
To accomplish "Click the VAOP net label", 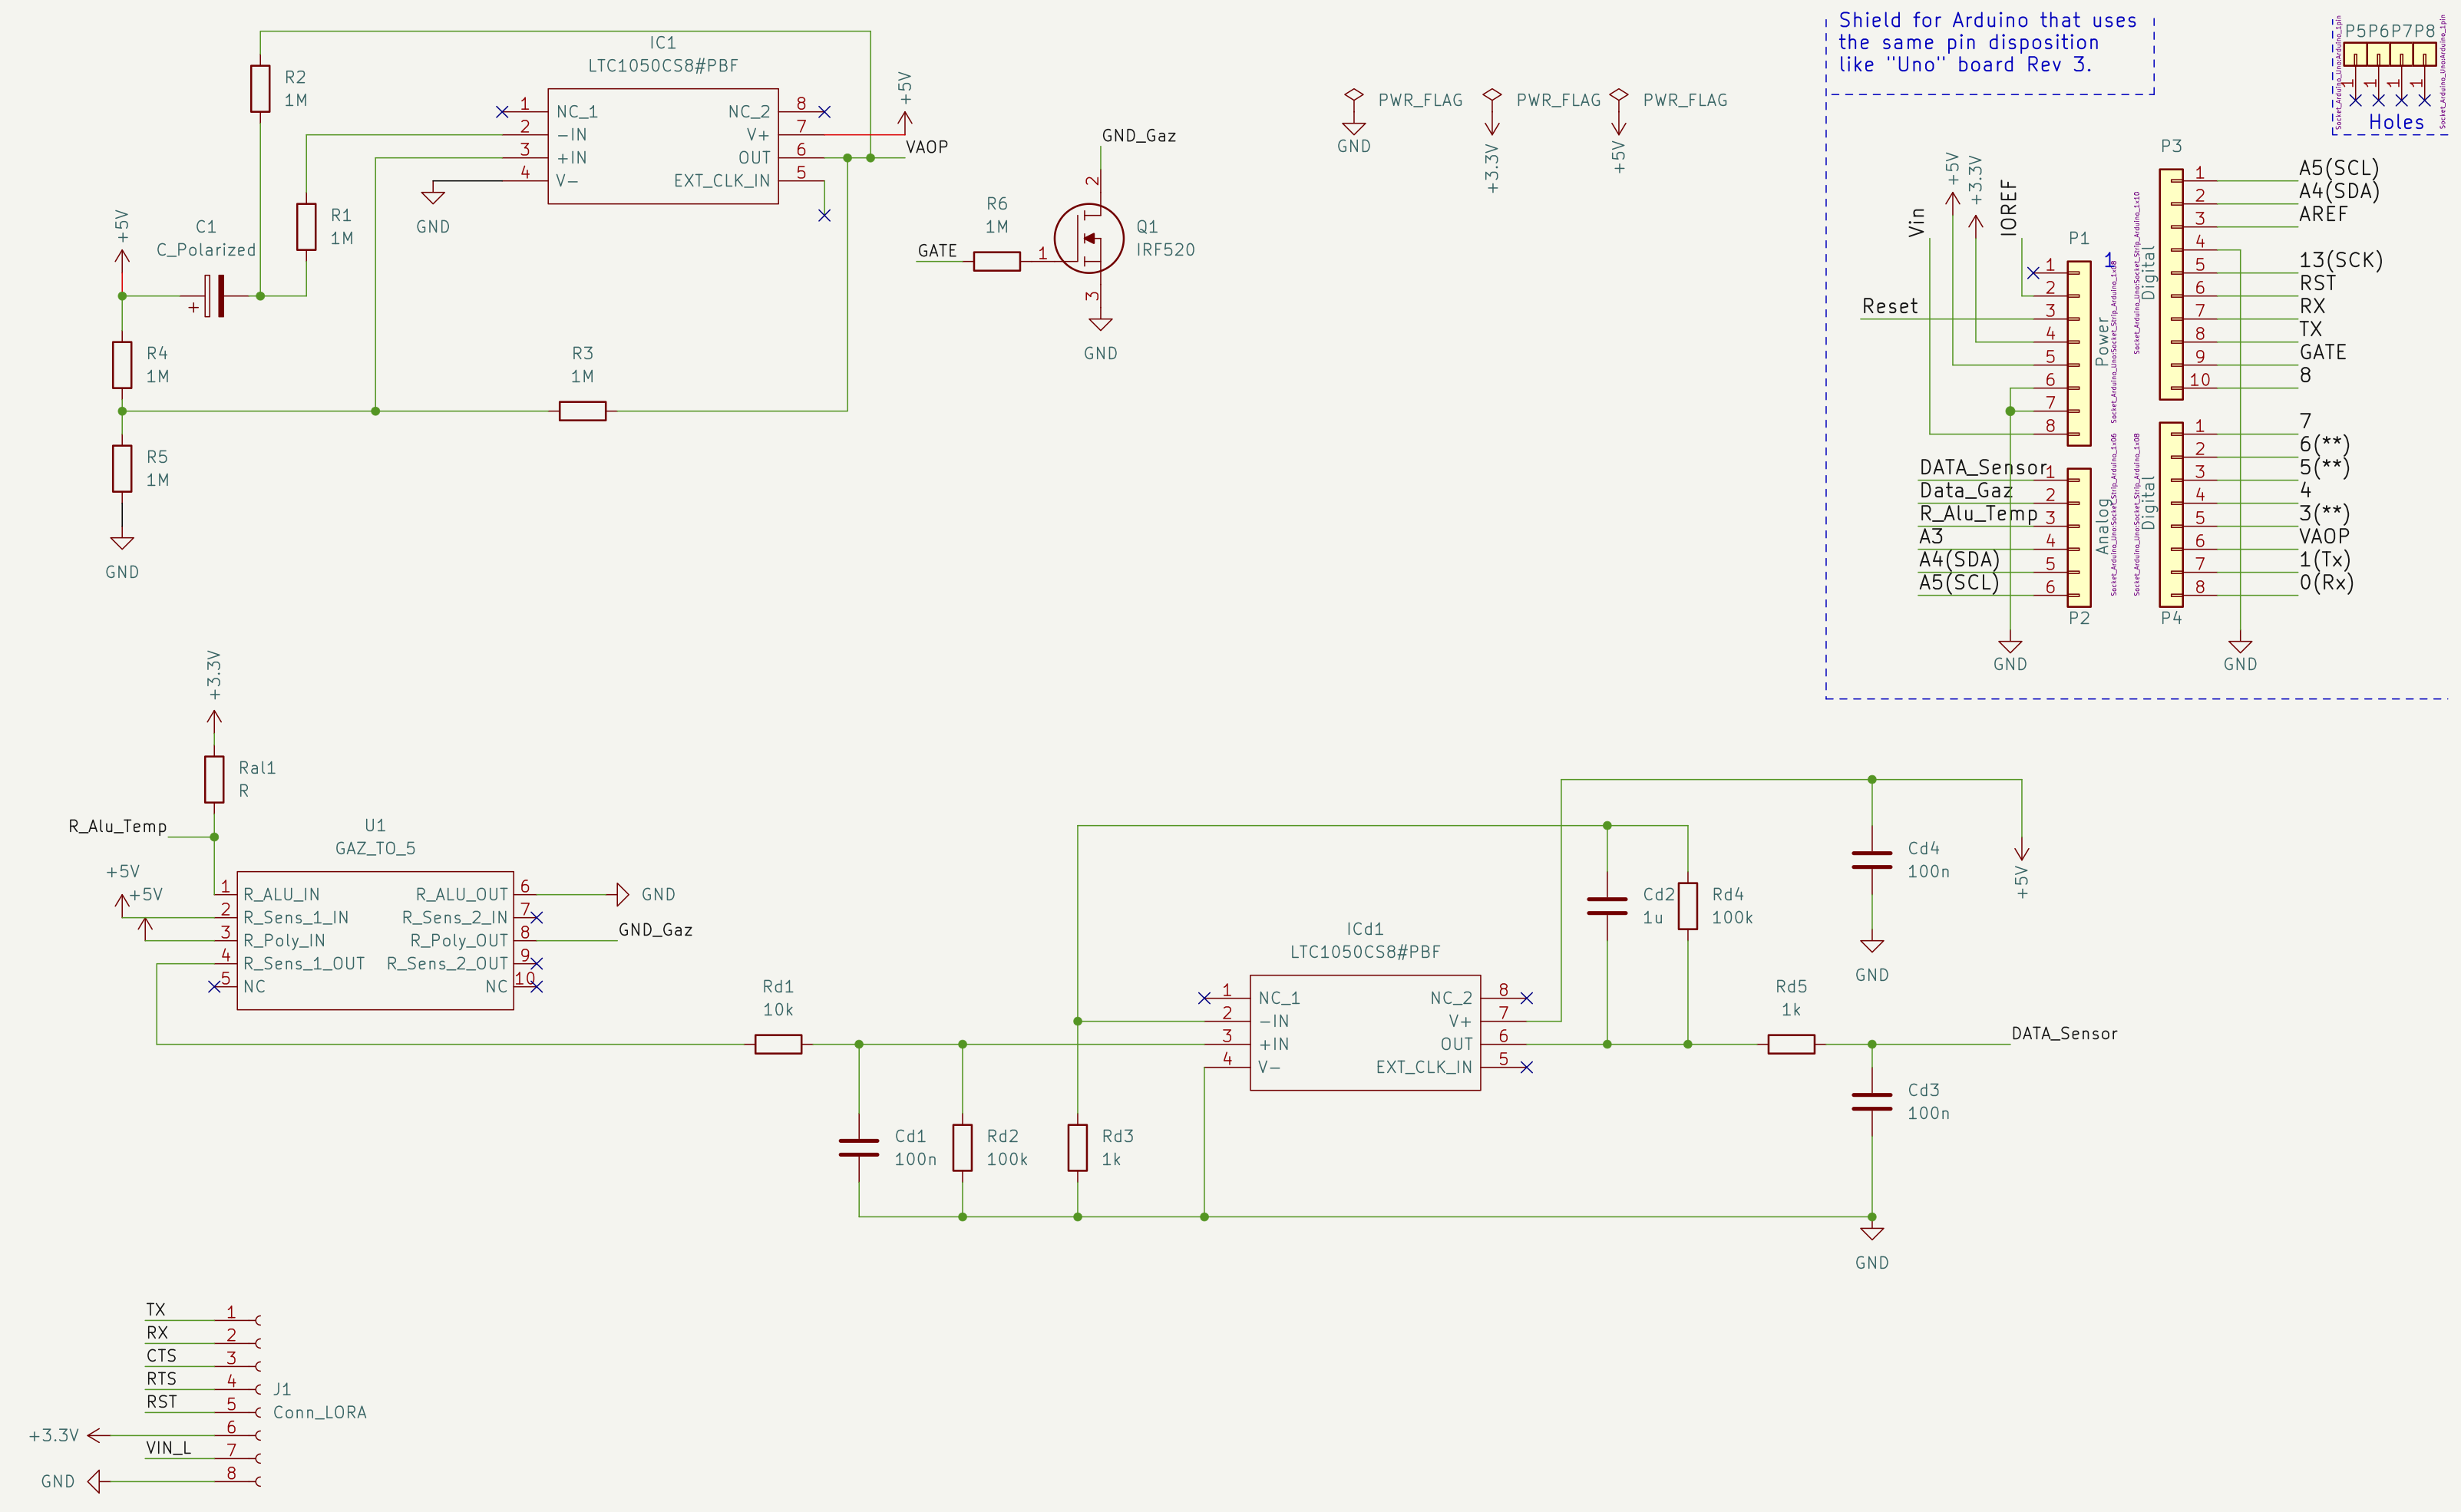I will coord(926,147).
